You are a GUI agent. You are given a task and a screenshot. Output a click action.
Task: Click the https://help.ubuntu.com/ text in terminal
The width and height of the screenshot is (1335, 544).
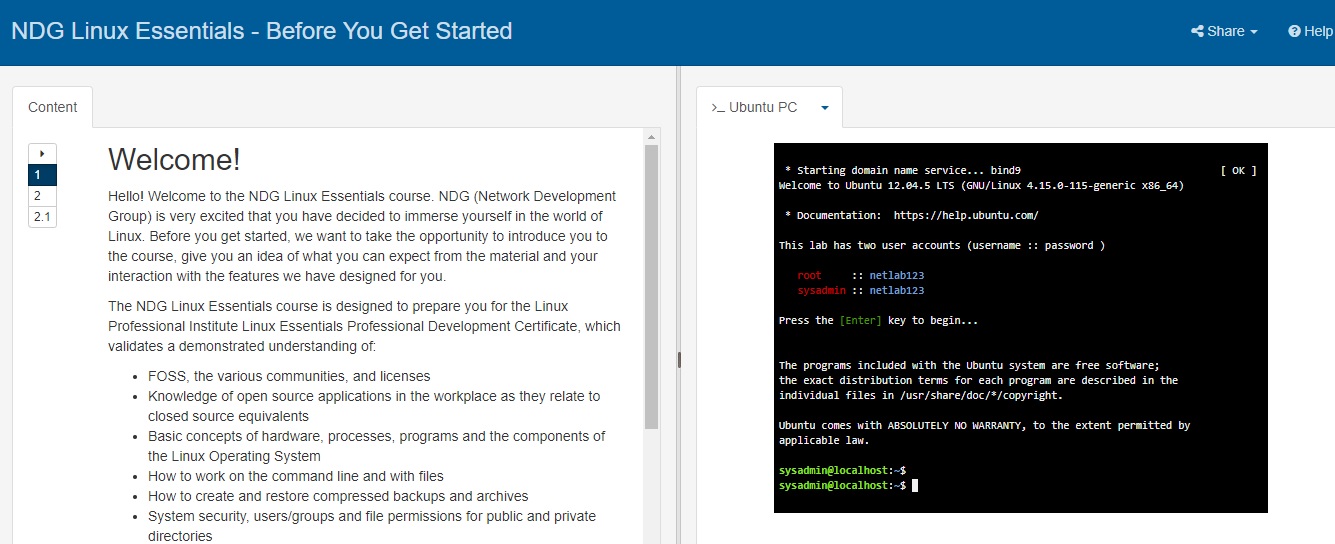pyautogui.click(x=966, y=215)
